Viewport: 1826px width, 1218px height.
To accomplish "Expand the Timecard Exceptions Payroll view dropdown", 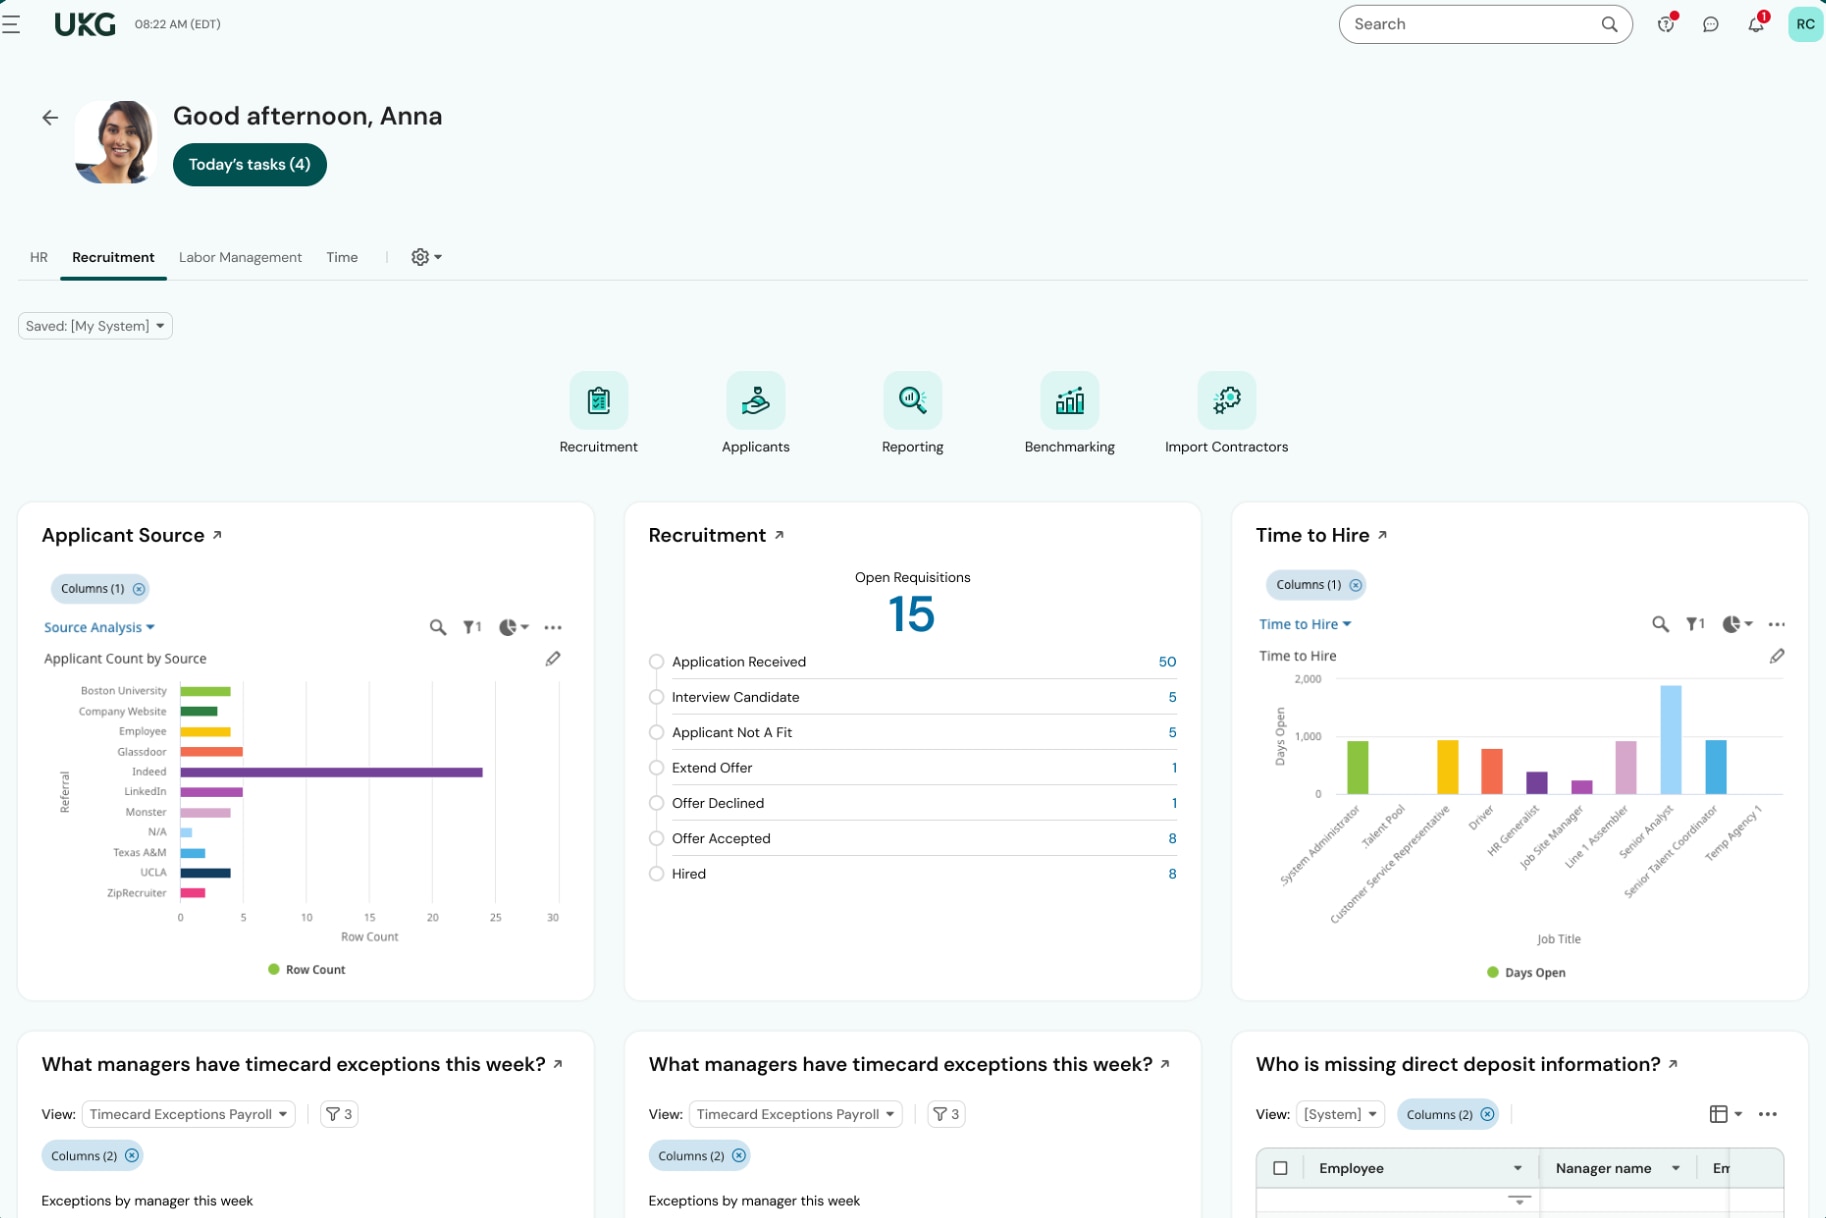I will 188,1114.
